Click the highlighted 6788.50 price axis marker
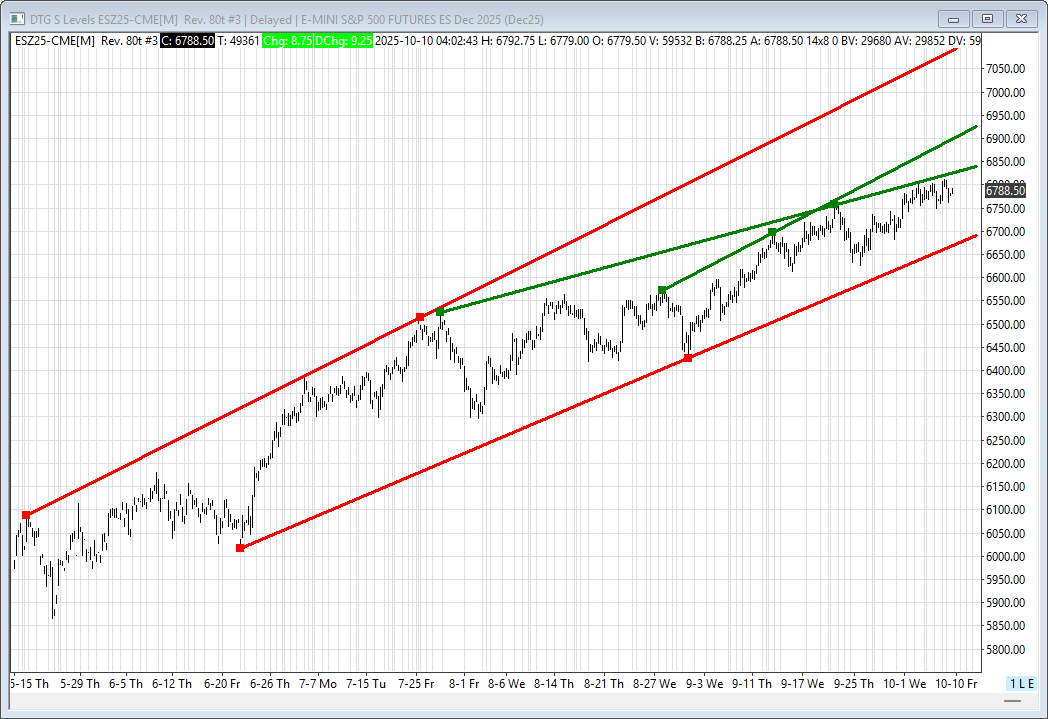 click(x=1005, y=190)
